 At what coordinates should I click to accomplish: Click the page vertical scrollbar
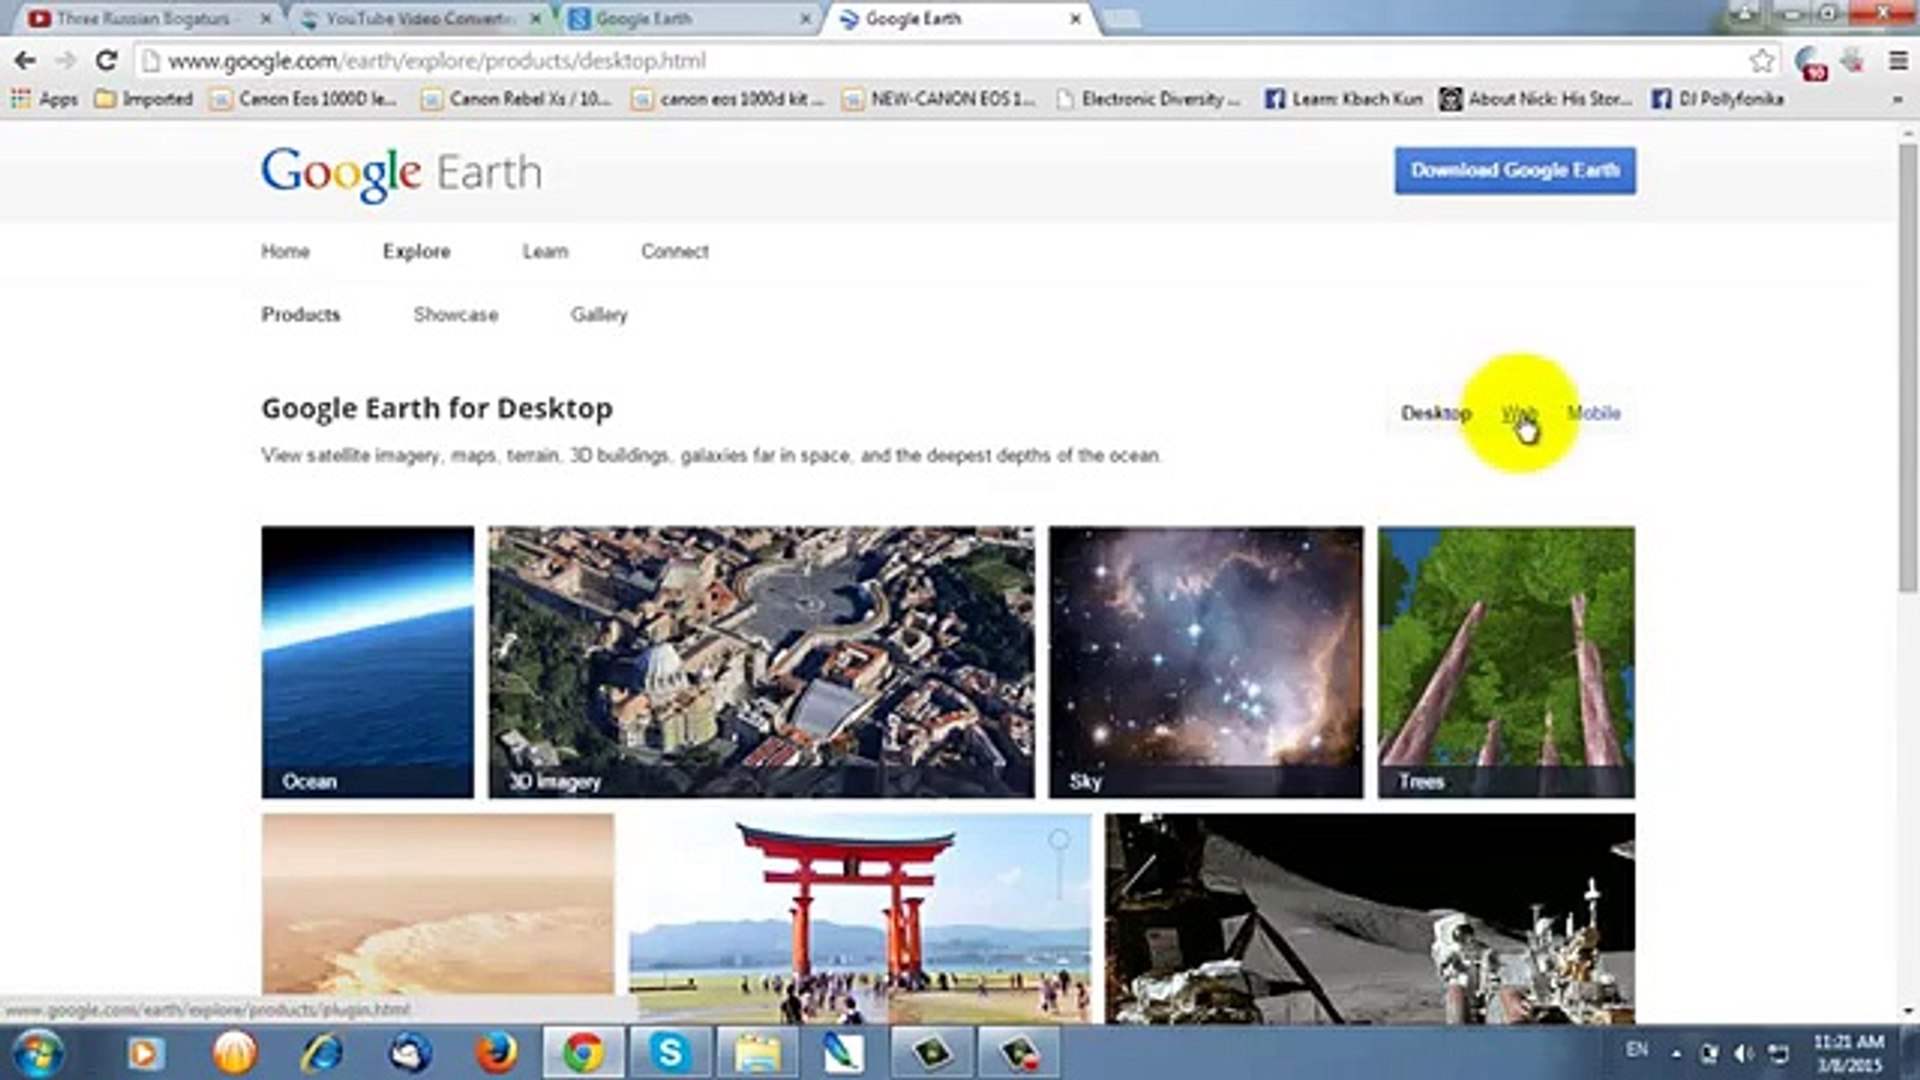click(x=1908, y=370)
